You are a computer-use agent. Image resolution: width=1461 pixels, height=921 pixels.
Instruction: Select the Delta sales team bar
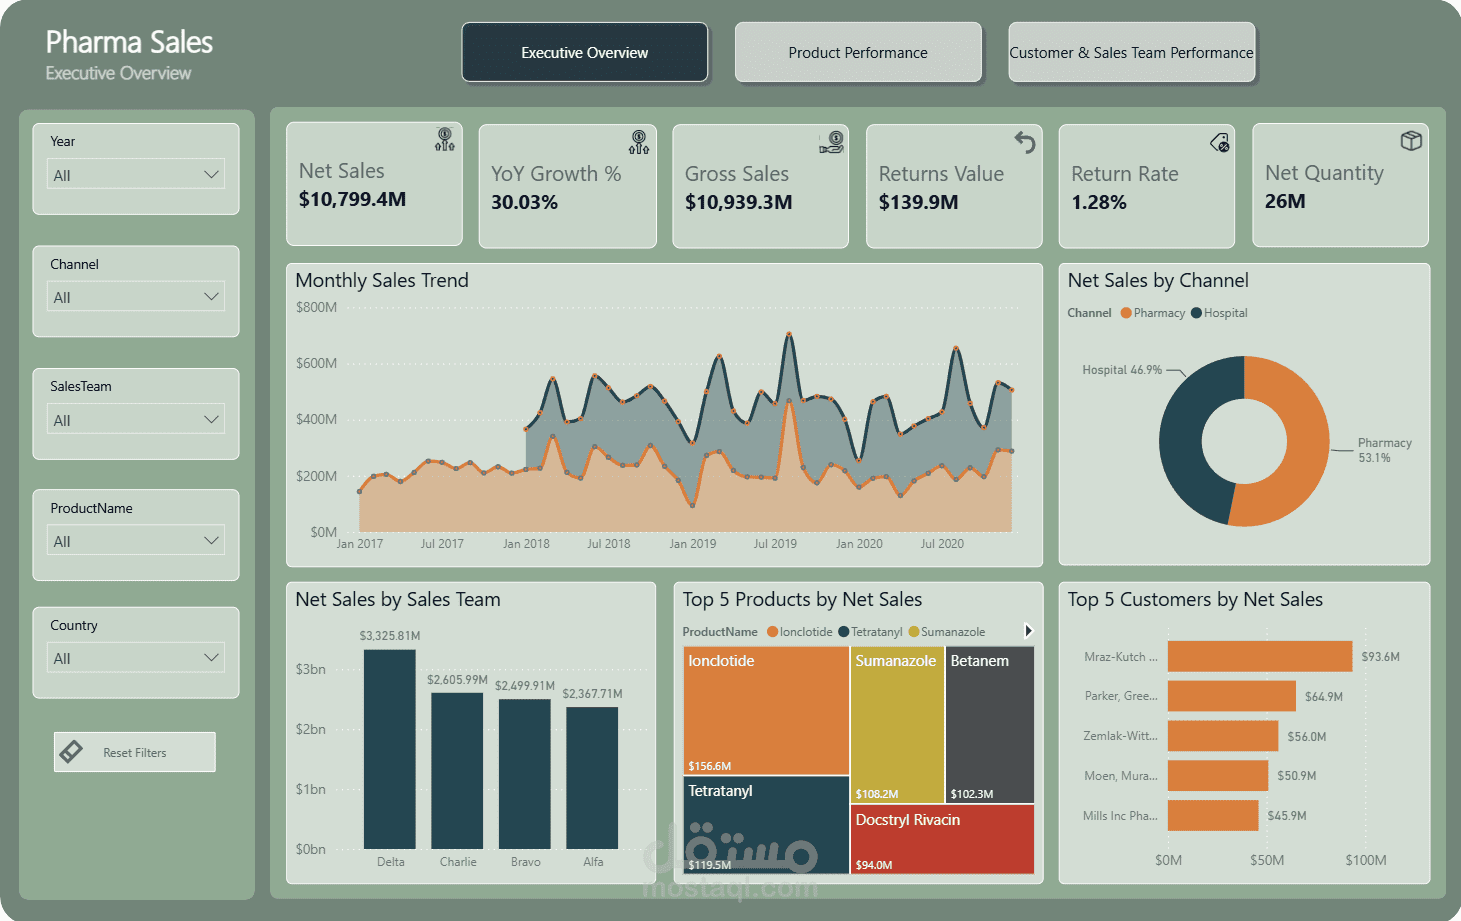390,749
